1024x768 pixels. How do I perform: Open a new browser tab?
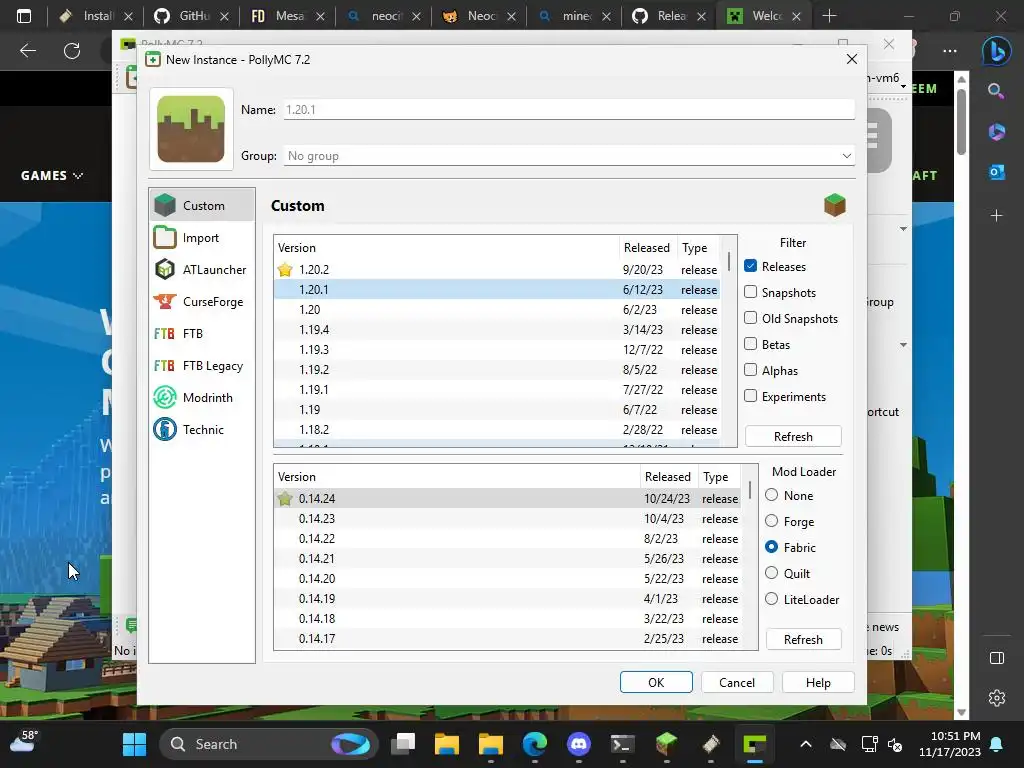click(x=829, y=16)
